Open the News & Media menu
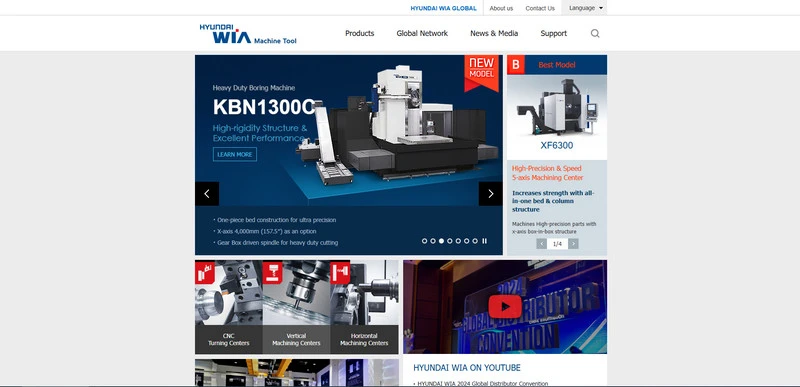 (x=494, y=33)
